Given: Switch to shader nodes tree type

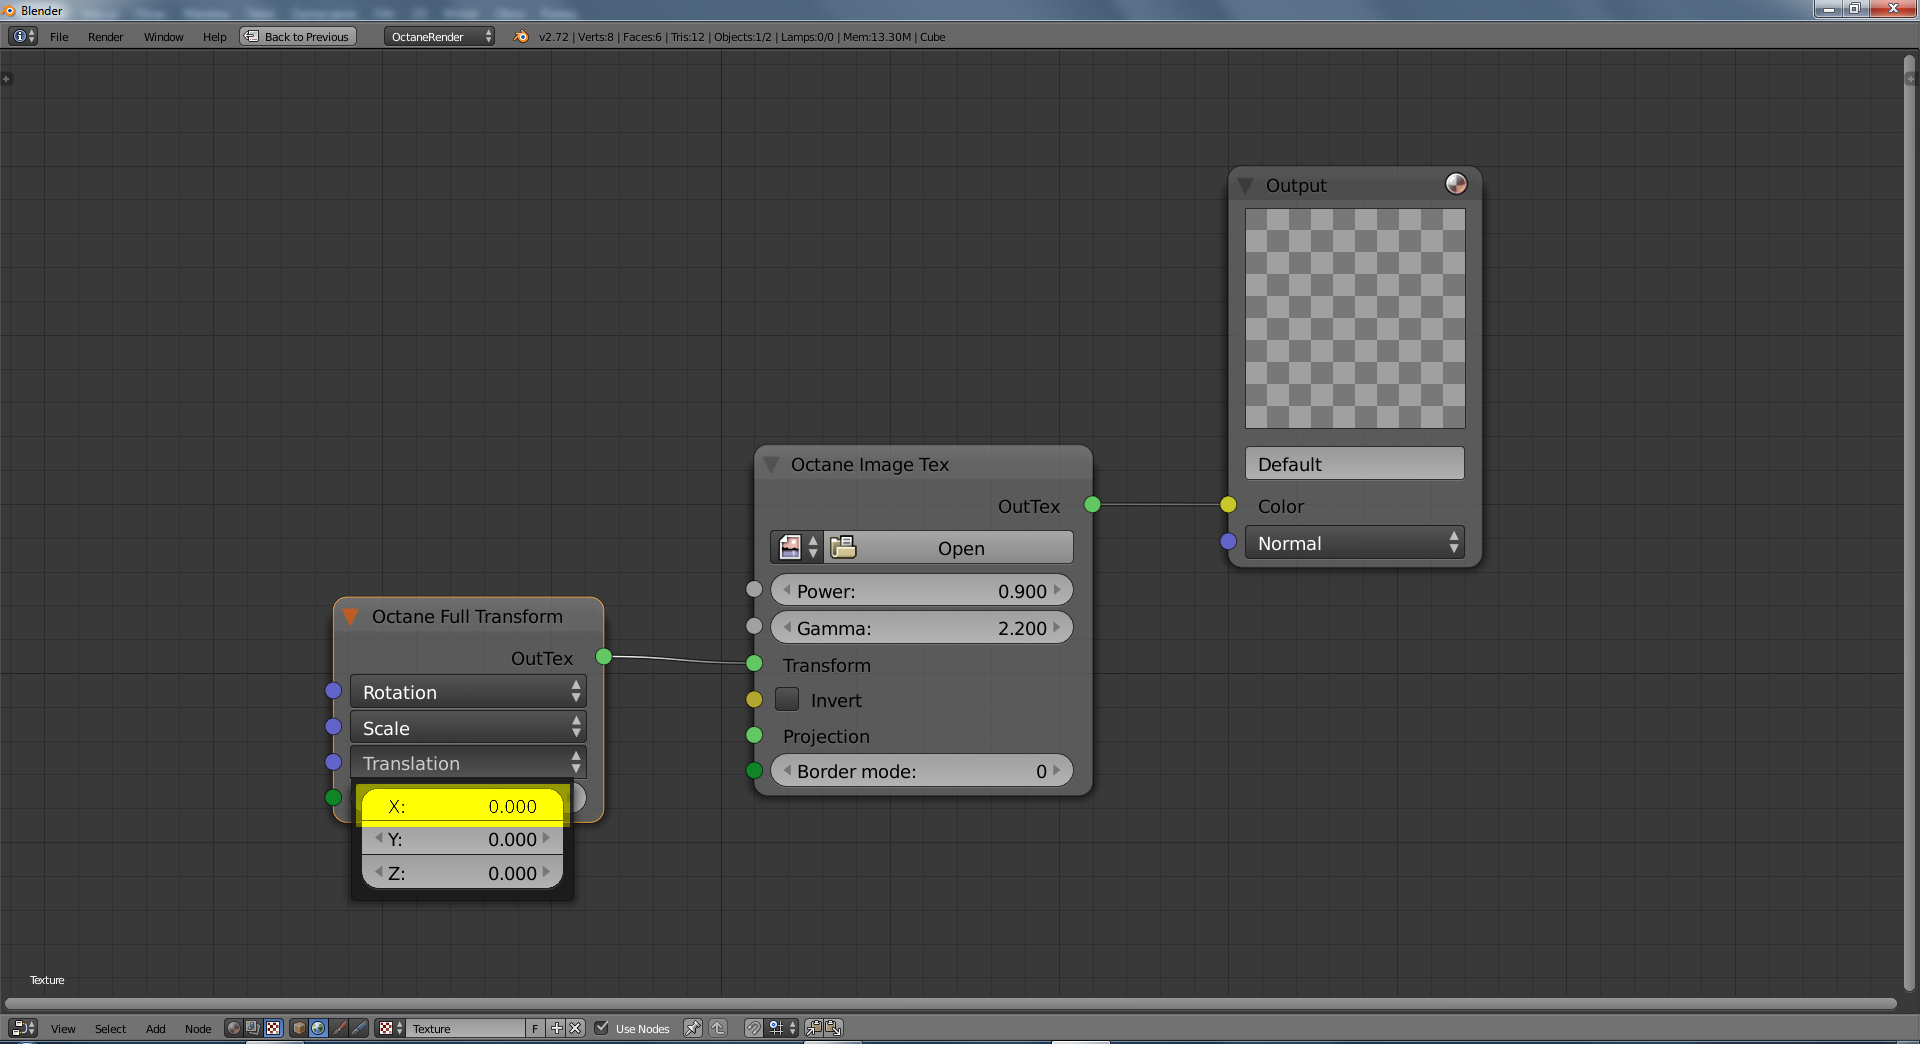Looking at the screenshot, I should (x=234, y=1028).
